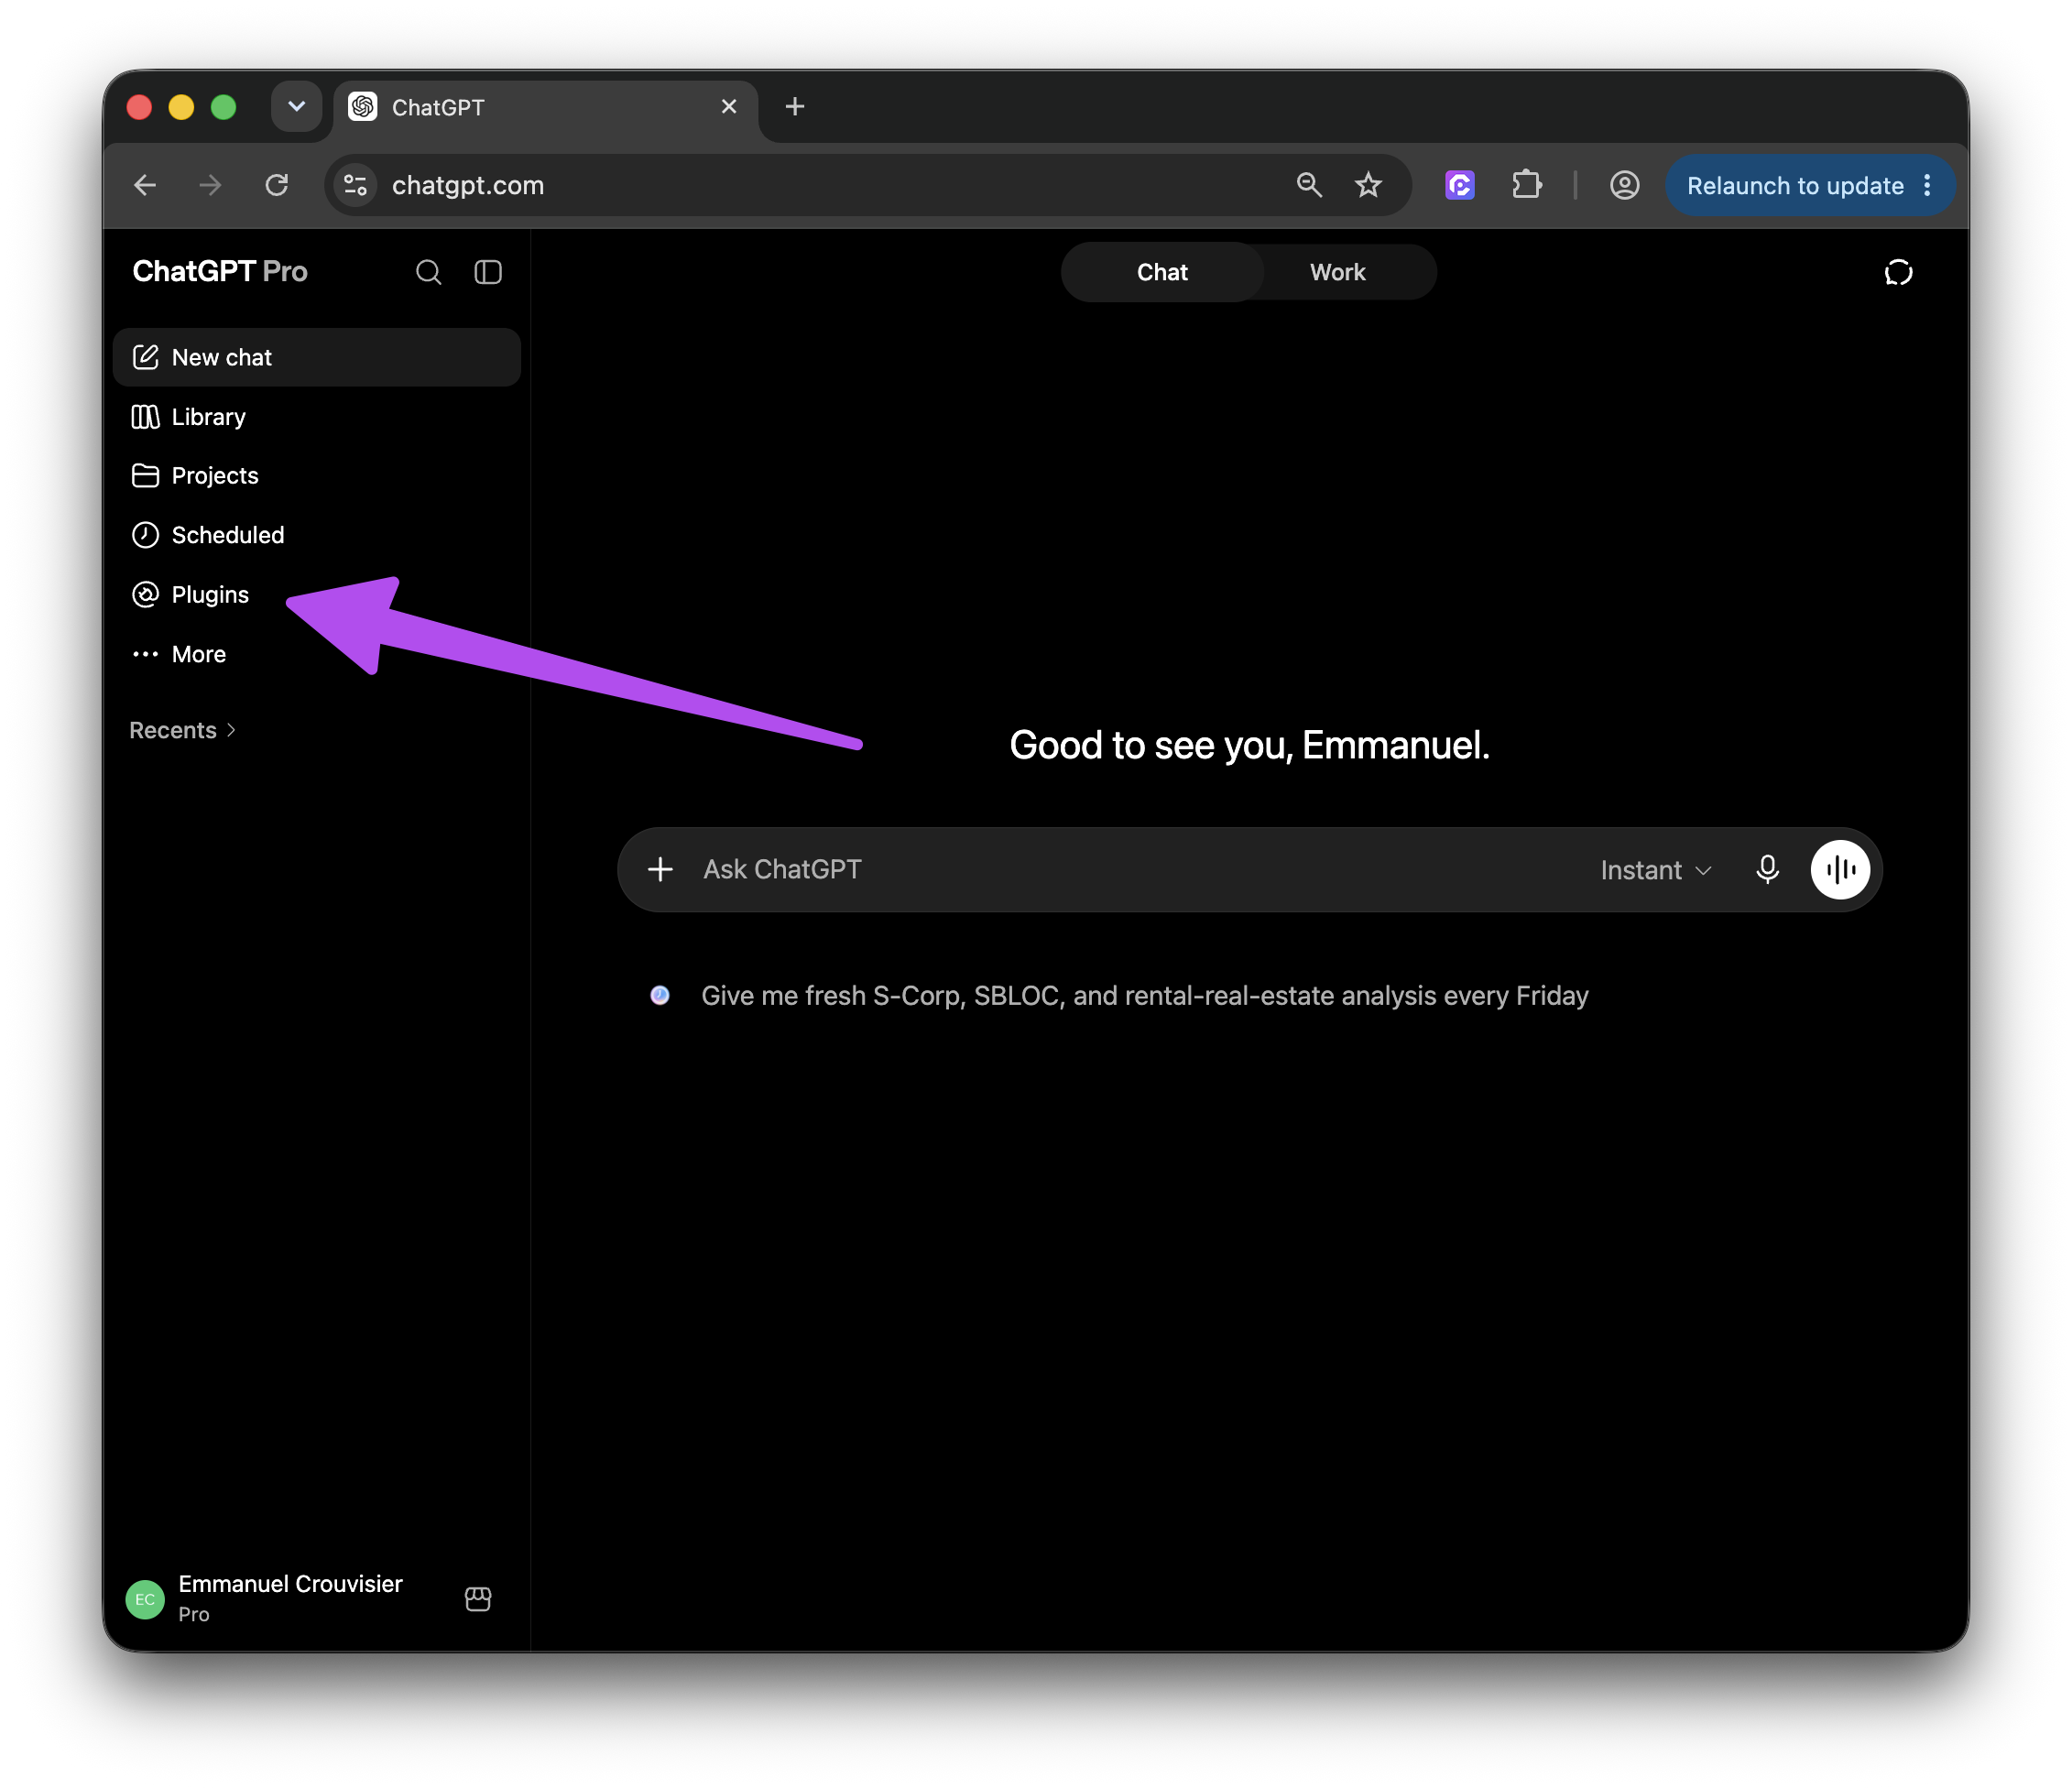Open the Plugins page
Viewport: 2072px width, 1788px height.
click(317, 594)
